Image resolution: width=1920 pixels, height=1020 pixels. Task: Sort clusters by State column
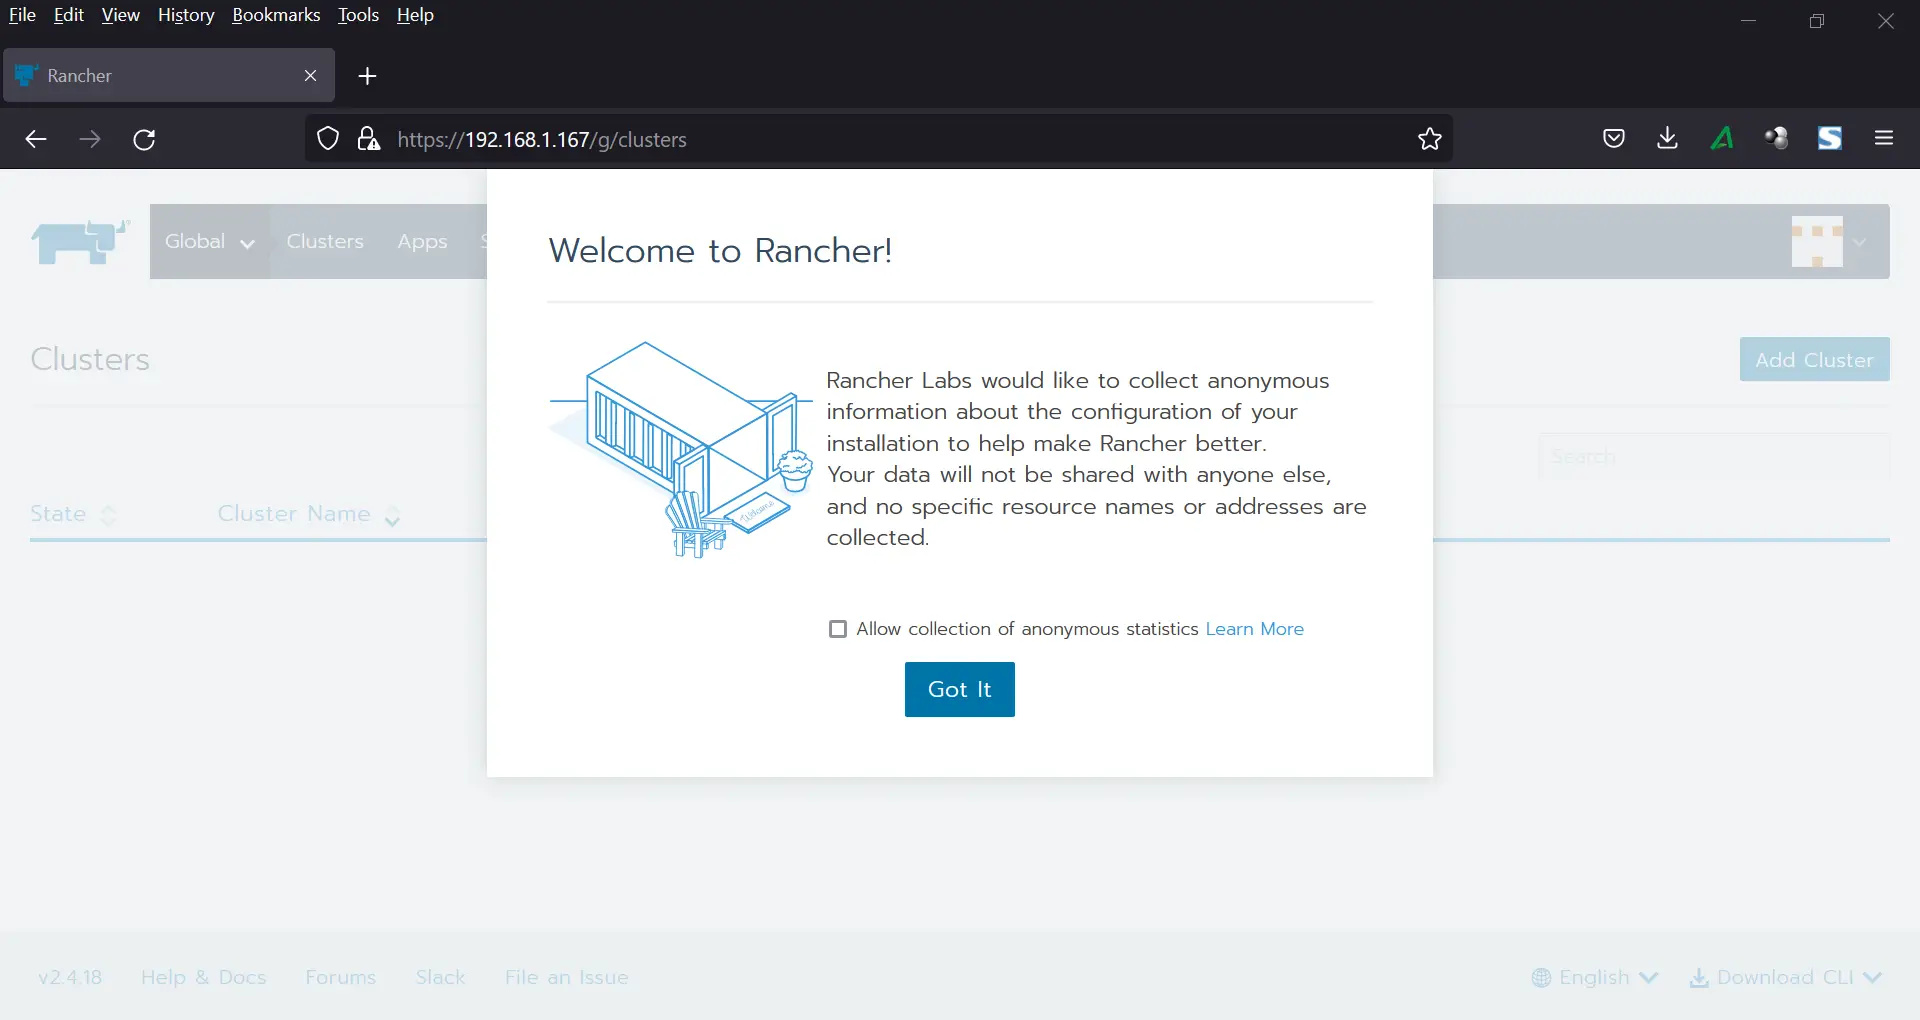tap(73, 514)
